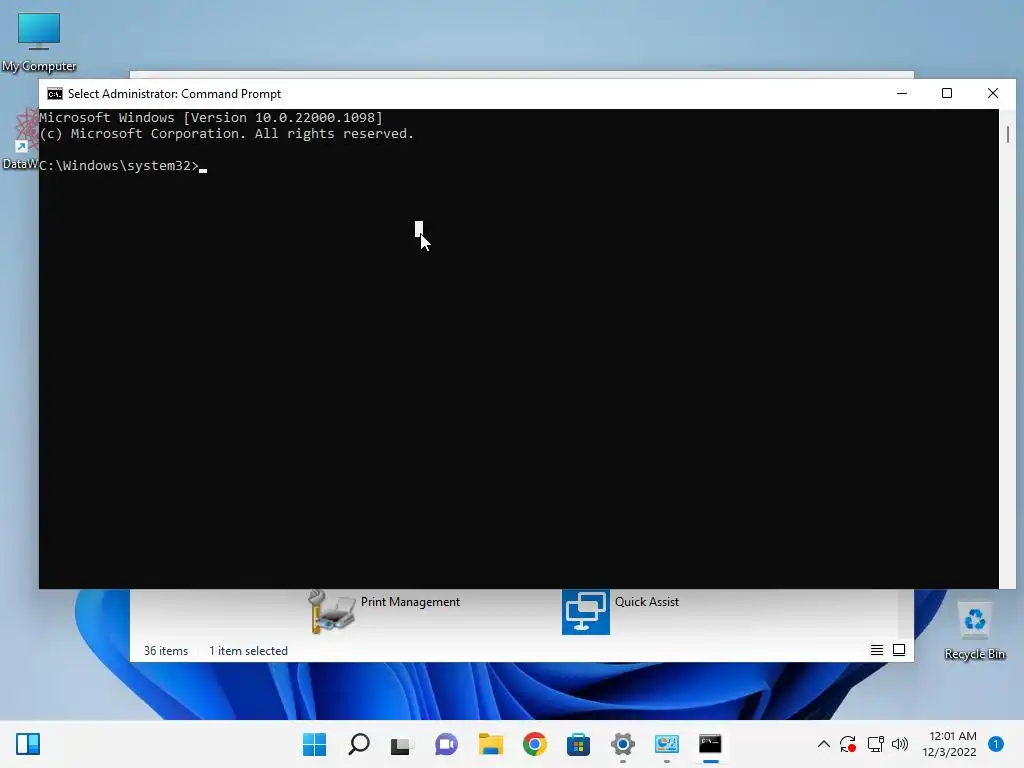Open the clock and date flyout

(949, 744)
